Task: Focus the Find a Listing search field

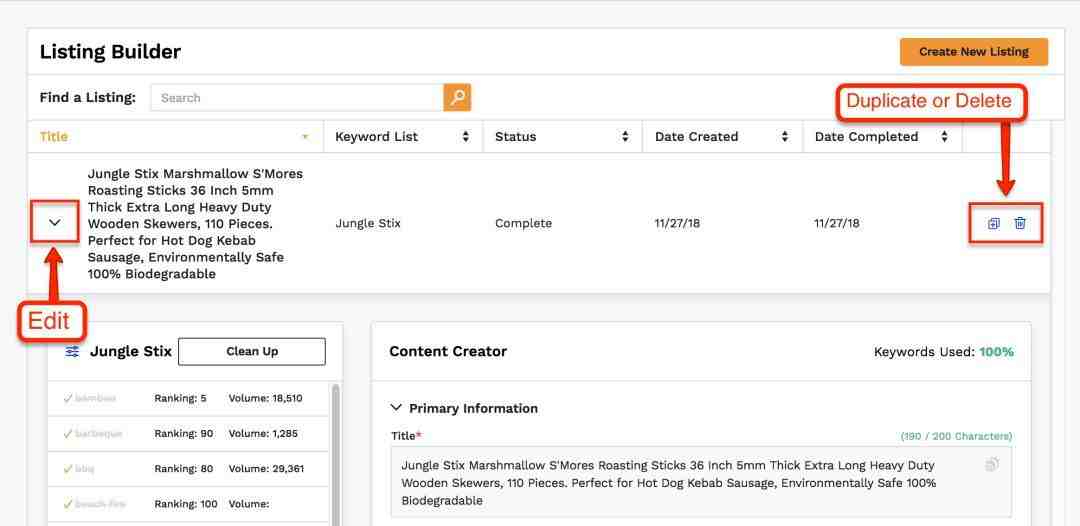Action: [296, 98]
